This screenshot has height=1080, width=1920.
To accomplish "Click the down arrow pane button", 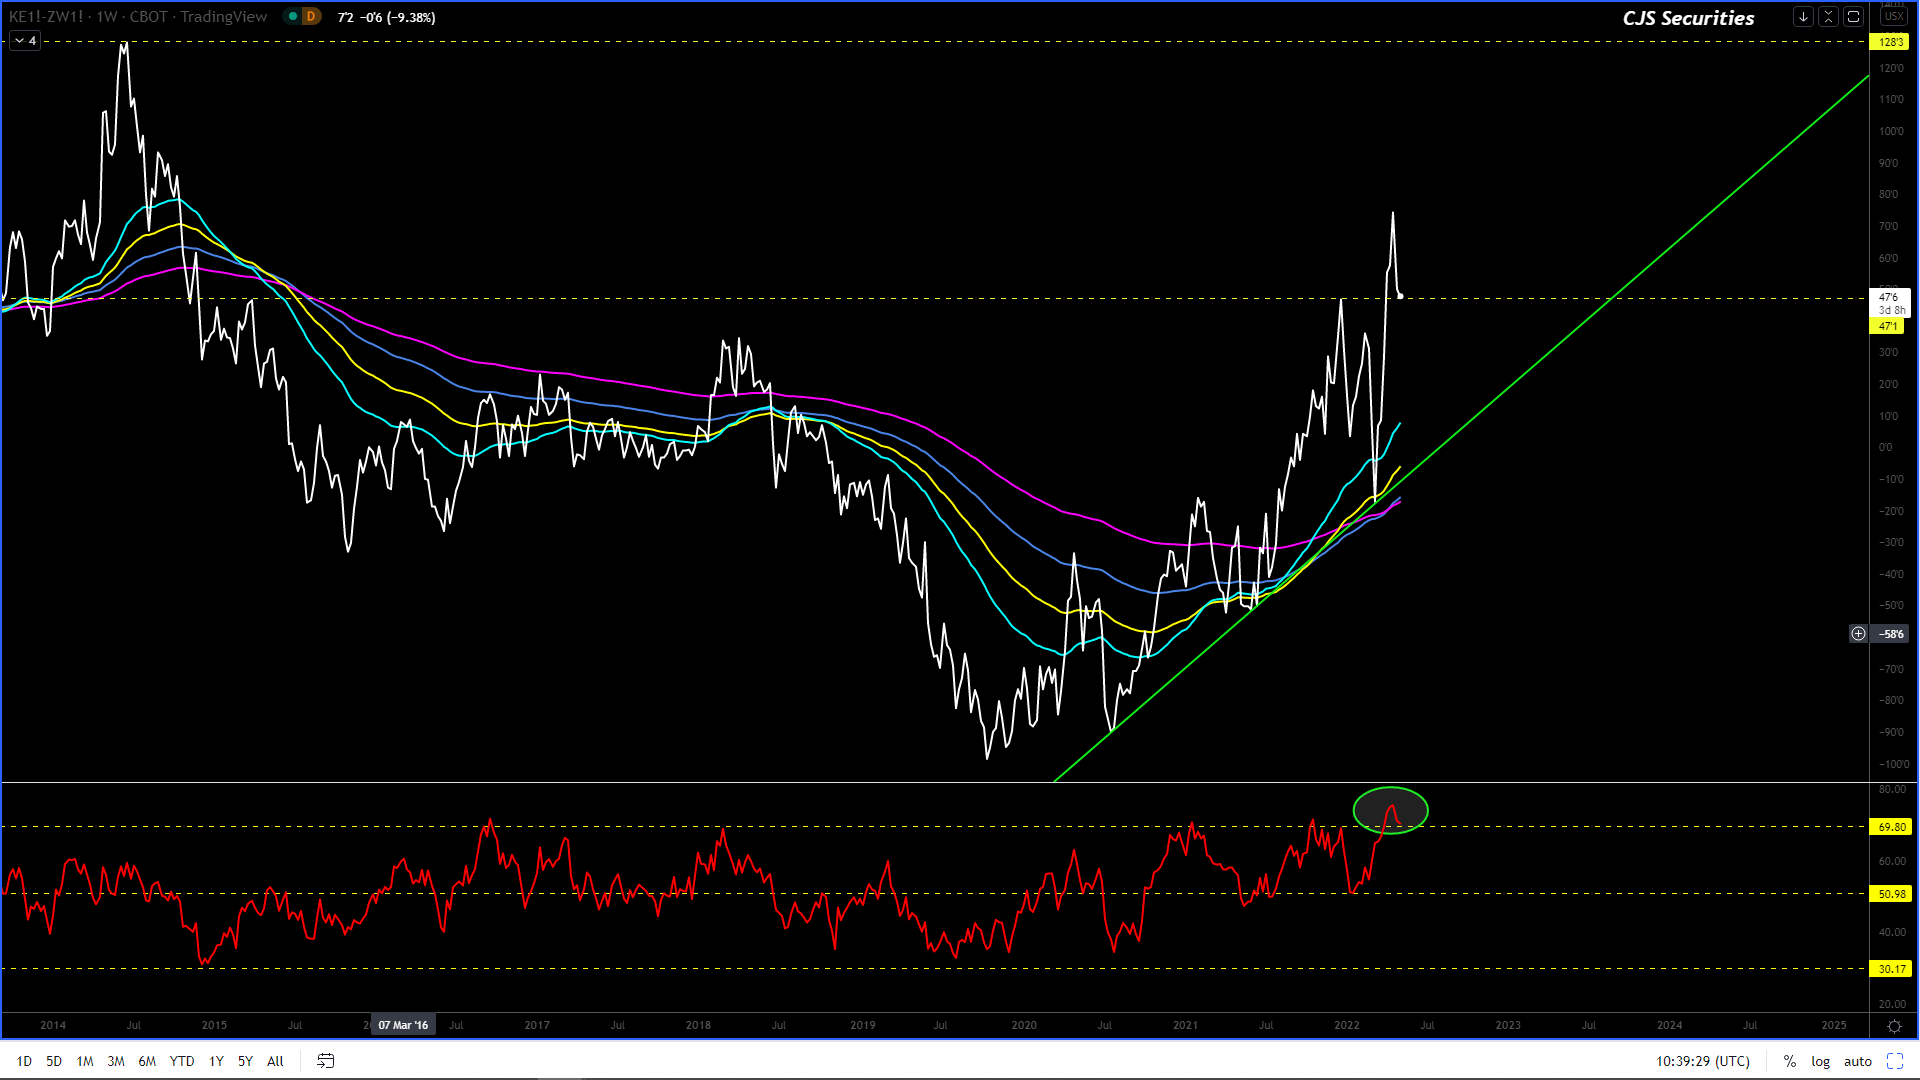I will click(1803, 17).
